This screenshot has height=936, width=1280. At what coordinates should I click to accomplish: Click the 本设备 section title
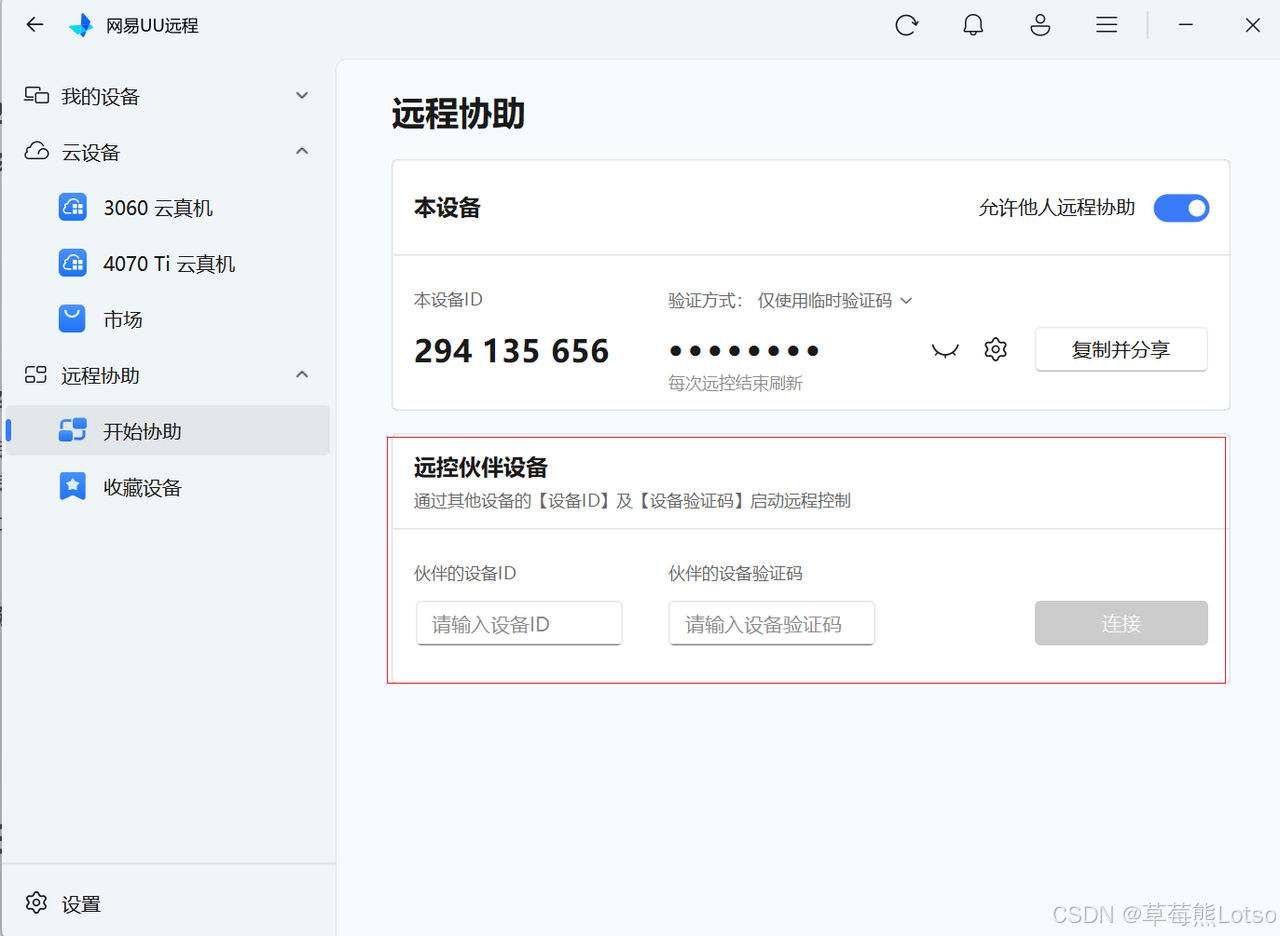tap(447, 207)
